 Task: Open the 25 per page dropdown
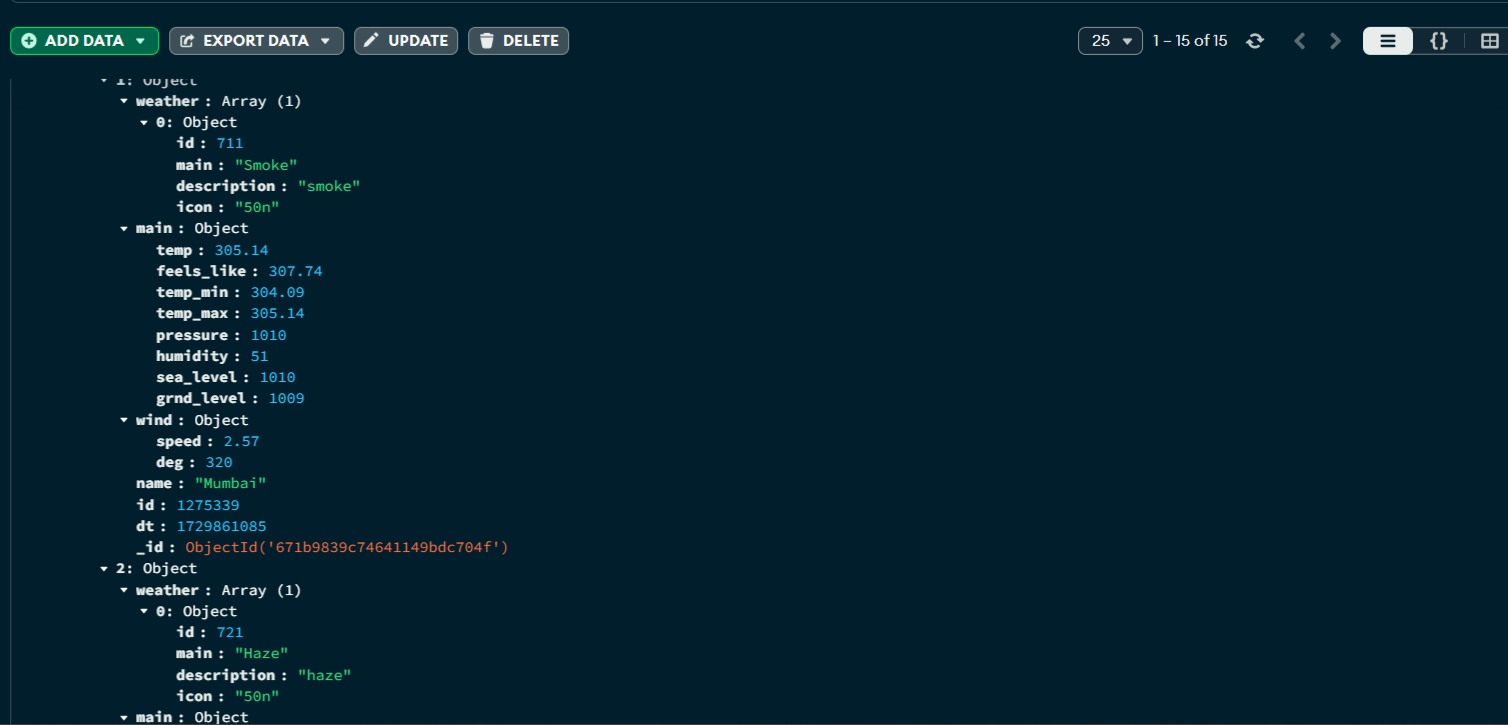click(x=1110, y=41)
